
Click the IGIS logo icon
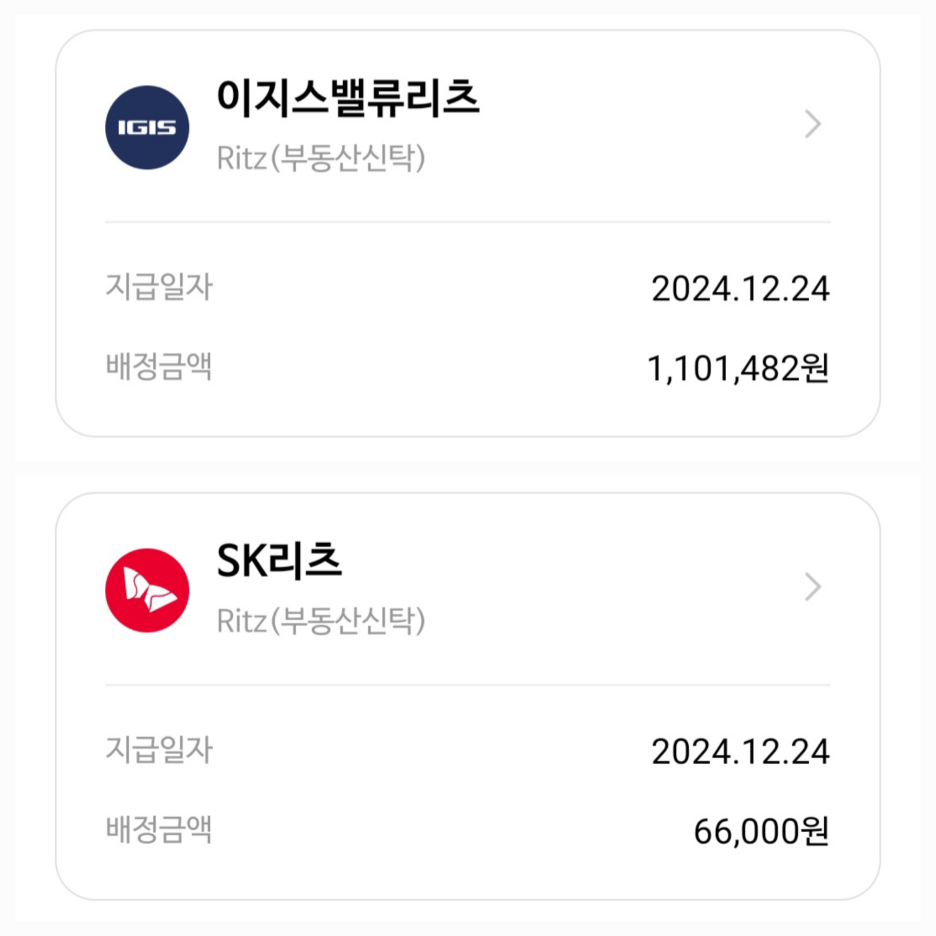tap(147, 127)
